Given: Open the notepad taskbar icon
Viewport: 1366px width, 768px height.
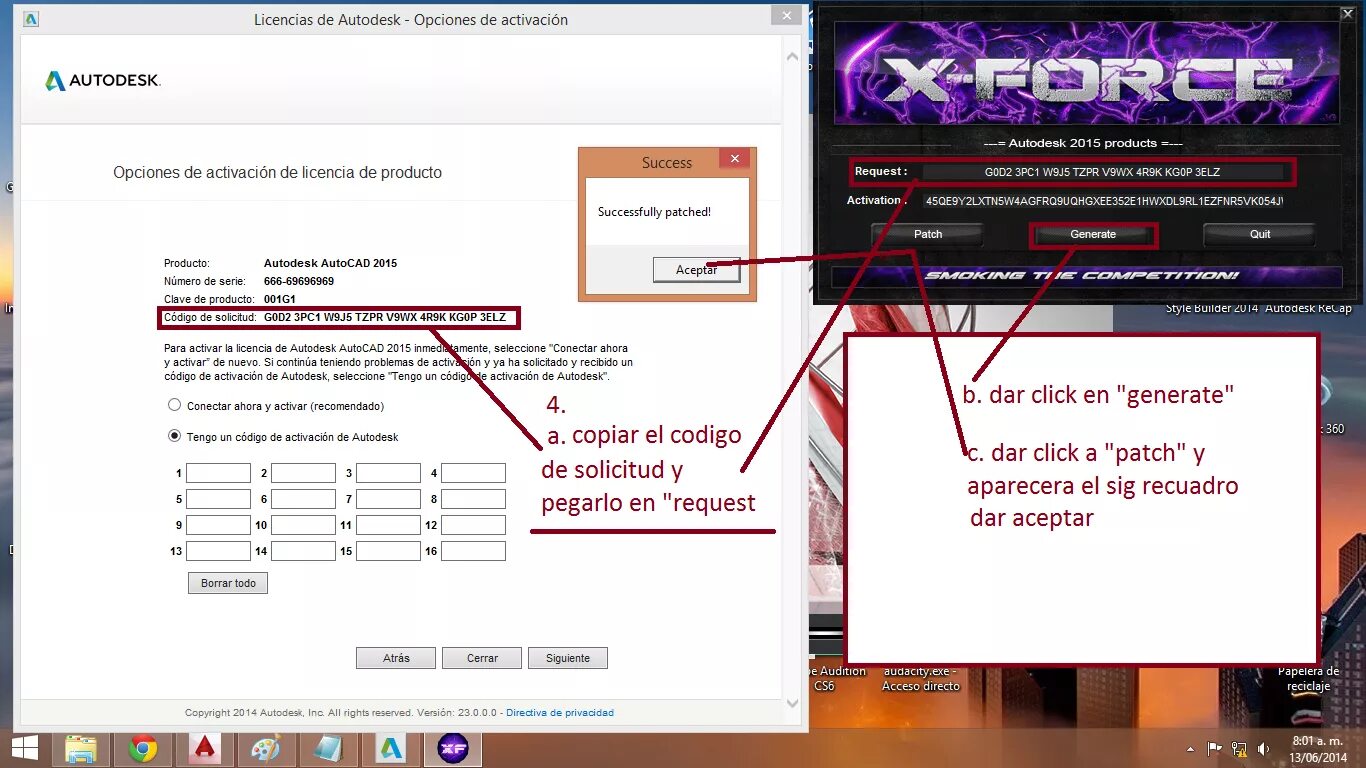Looking at the screenshot, I should pos(328,749).
